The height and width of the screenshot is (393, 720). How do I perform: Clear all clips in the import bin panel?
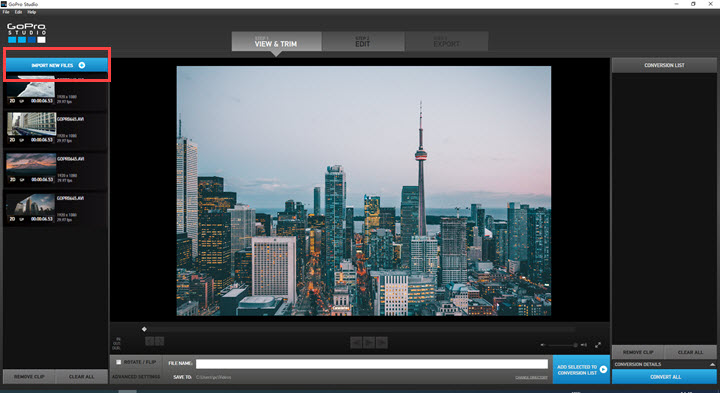click(82, 376)
